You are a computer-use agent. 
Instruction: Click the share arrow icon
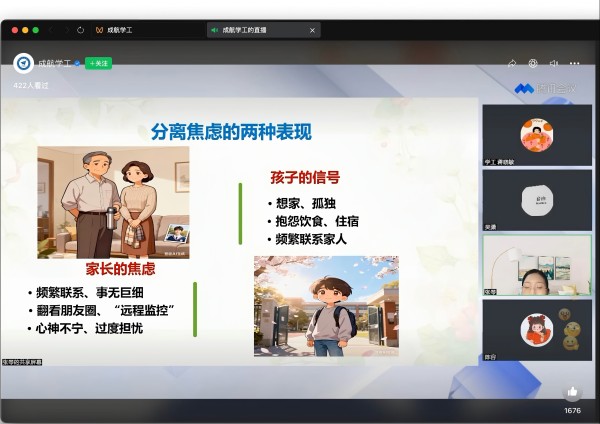(512, 63)
